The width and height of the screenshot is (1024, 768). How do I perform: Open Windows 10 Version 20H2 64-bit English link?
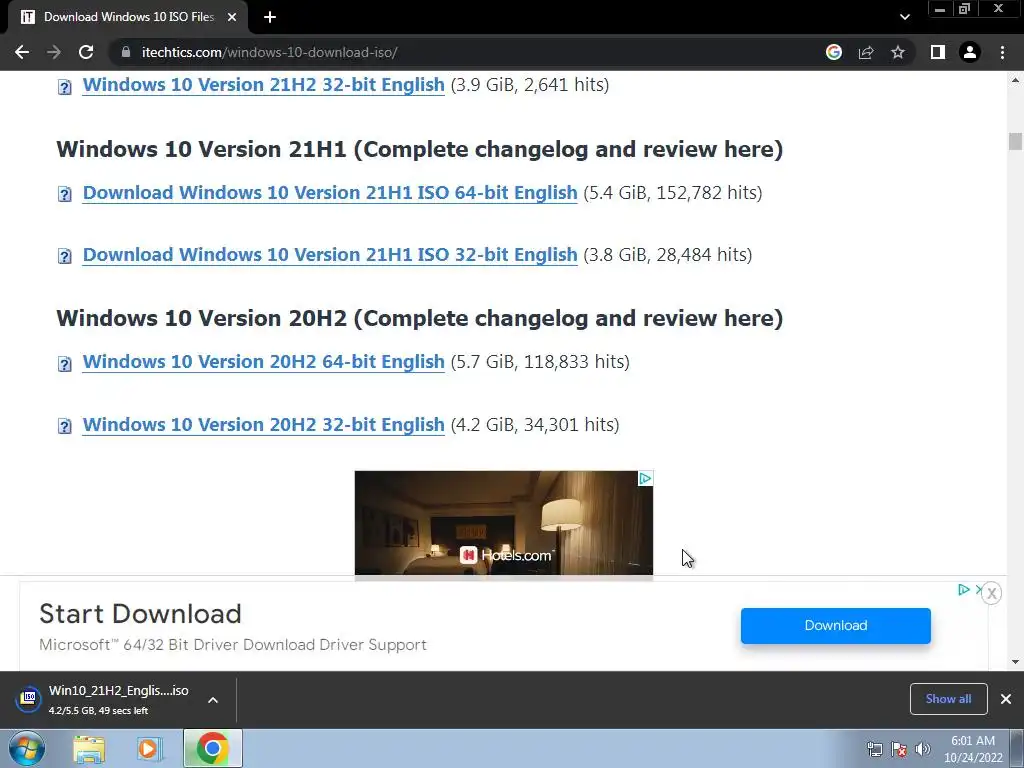(x=263, y=362)
